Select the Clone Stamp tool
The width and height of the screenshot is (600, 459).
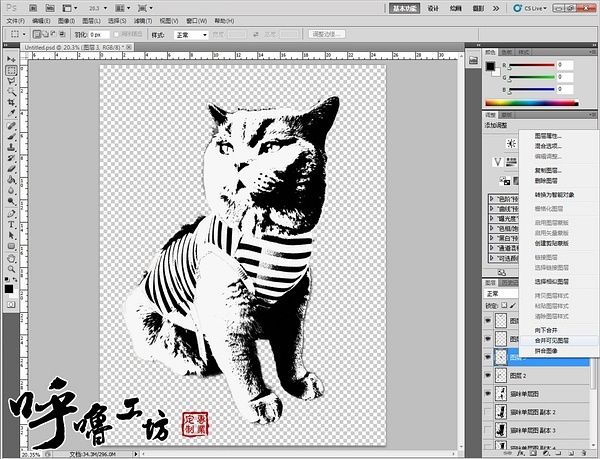(x=11, y=147)
